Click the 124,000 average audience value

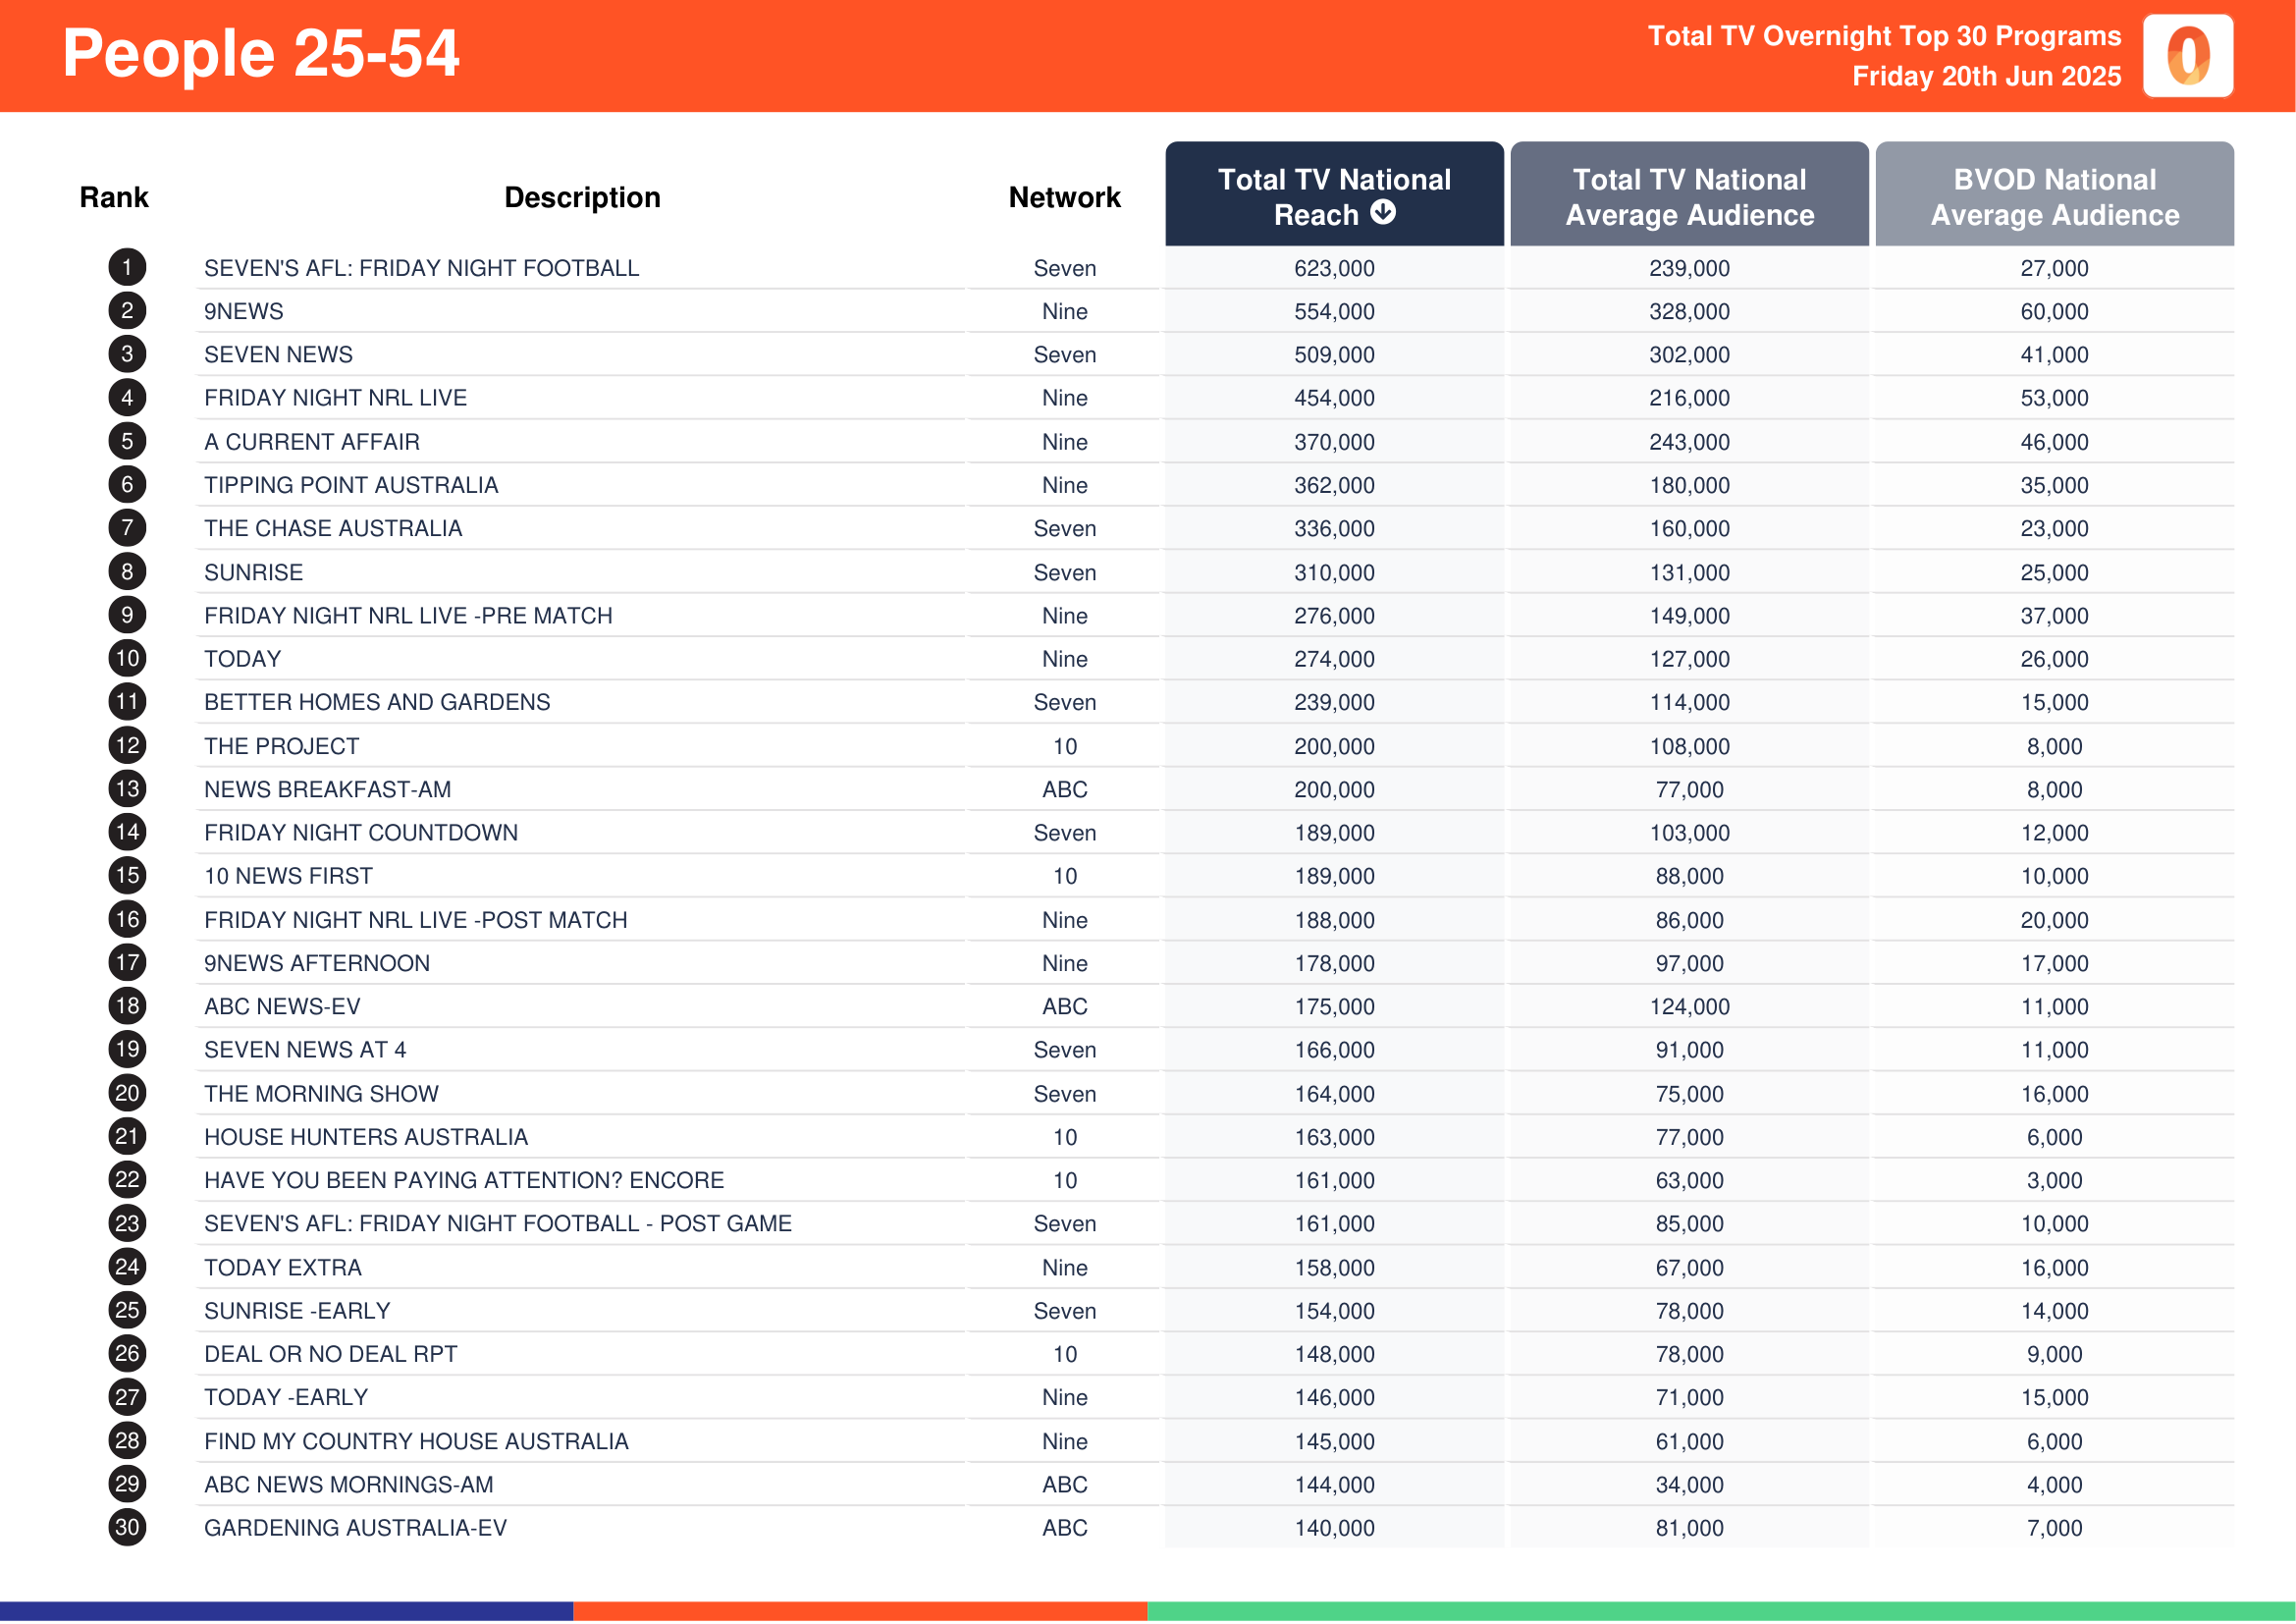tap(1689, 1006)
